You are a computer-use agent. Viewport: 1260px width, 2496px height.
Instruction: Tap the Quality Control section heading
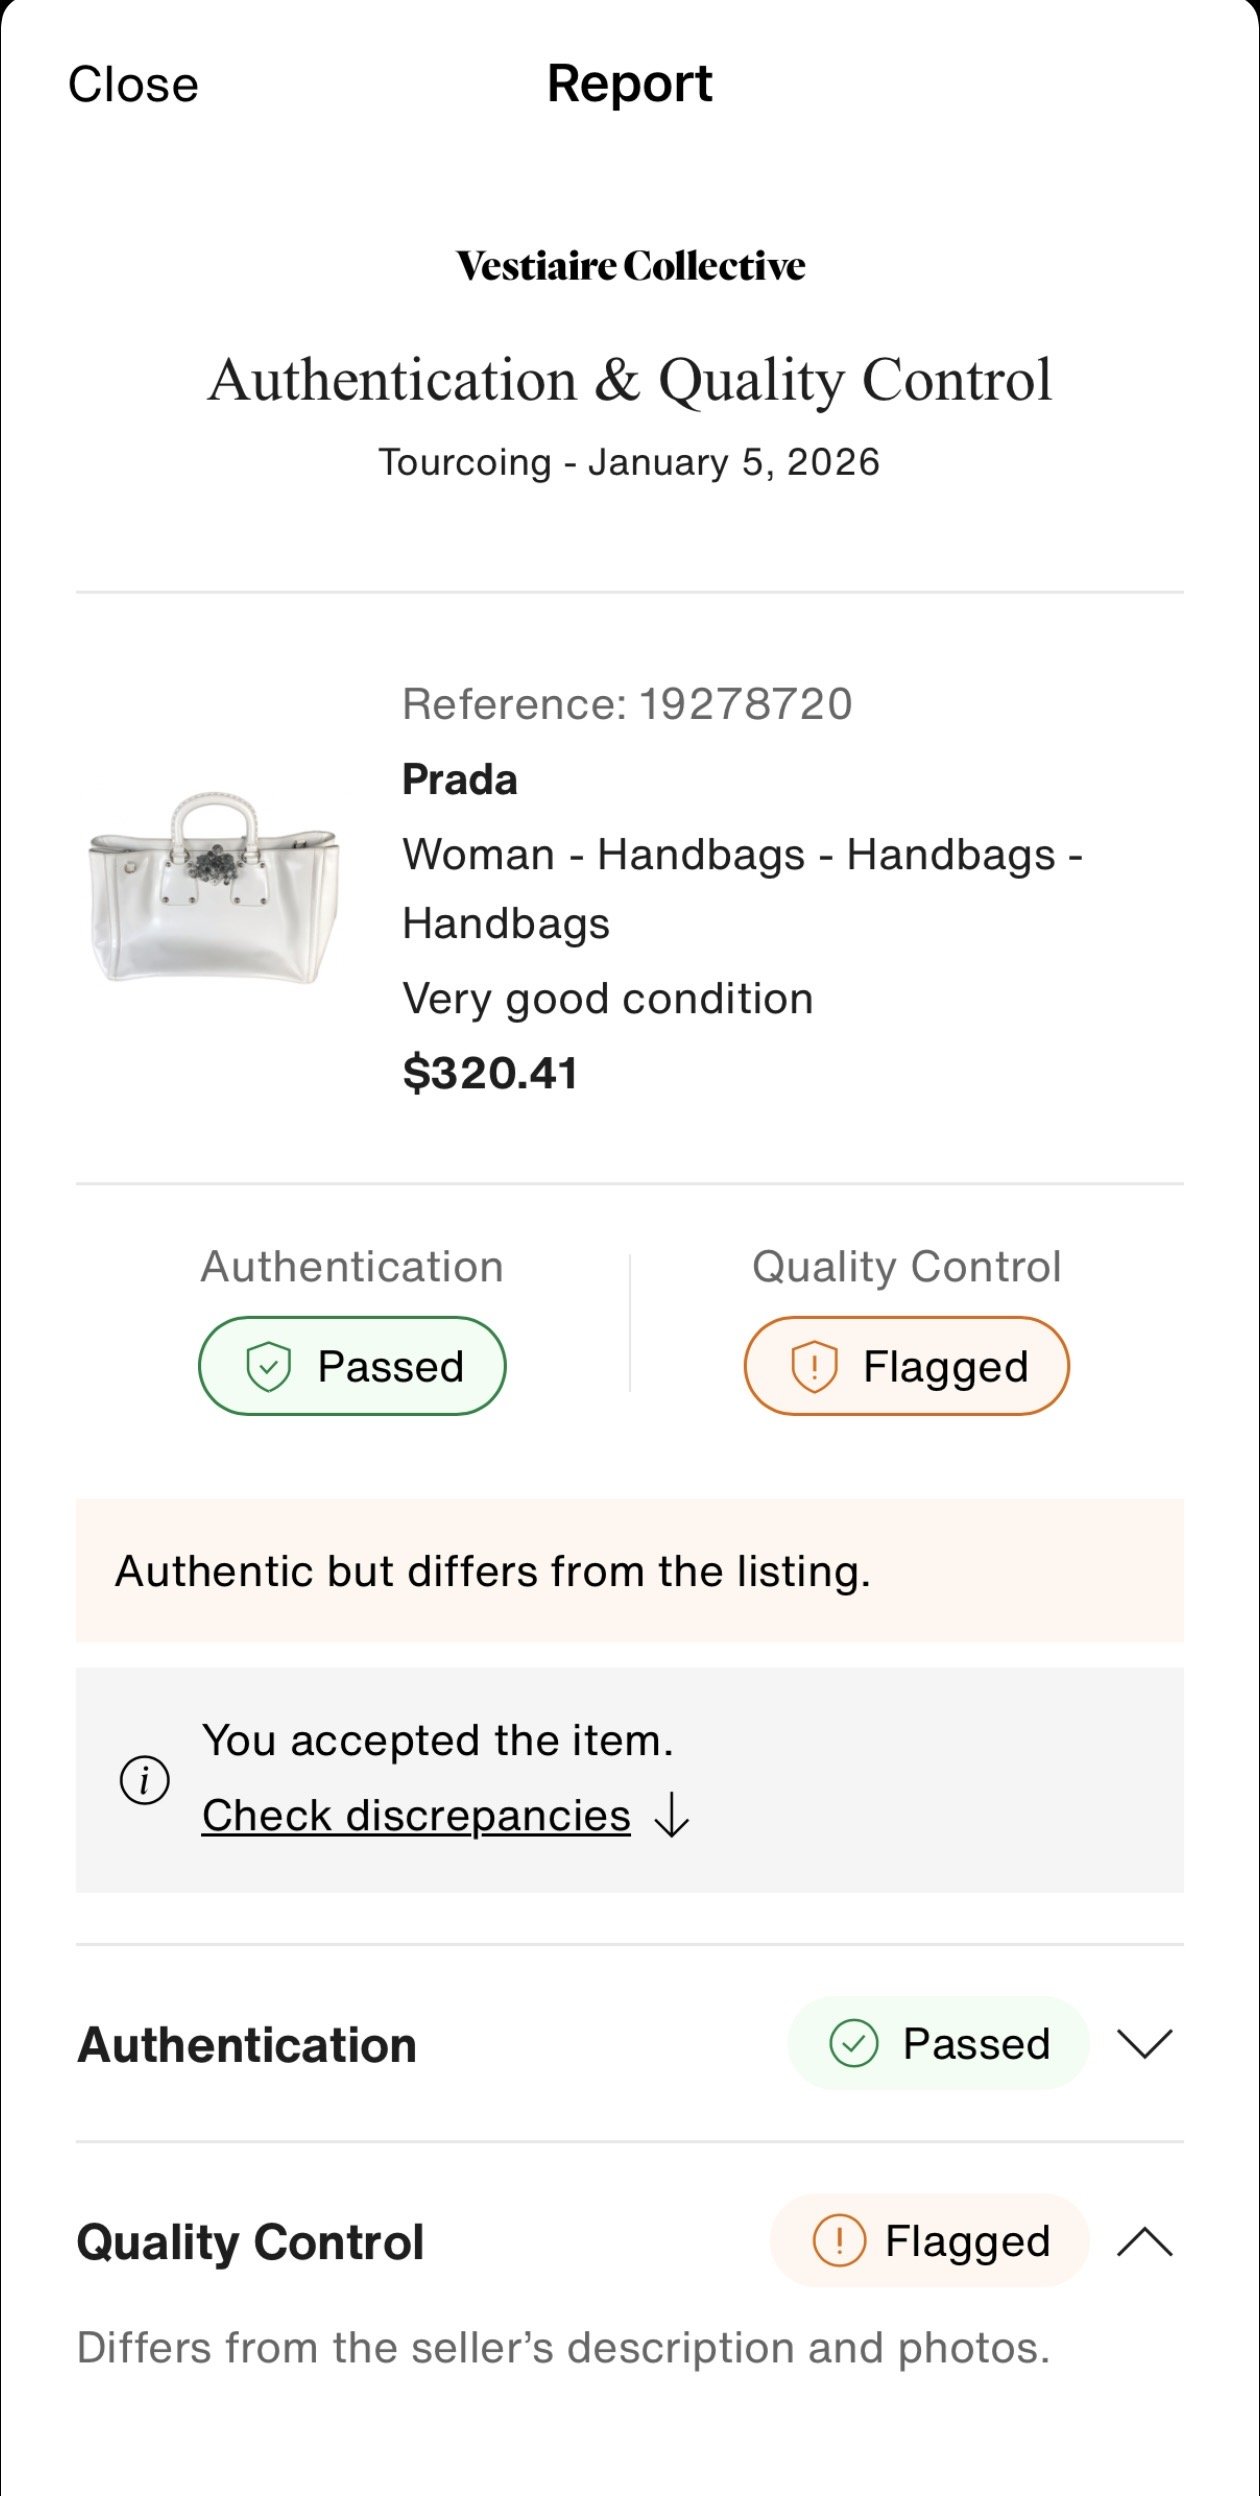pos(250,2241)
